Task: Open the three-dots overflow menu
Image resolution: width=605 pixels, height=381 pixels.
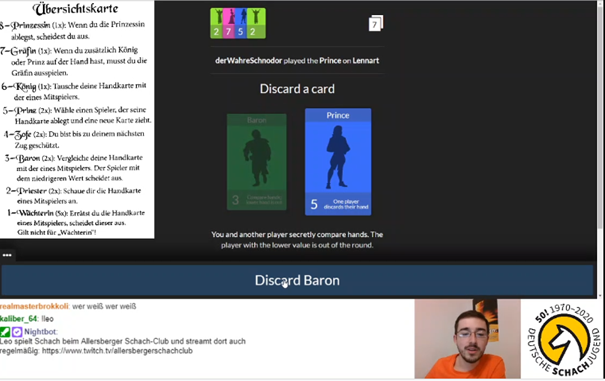Action: pos(7,255)
